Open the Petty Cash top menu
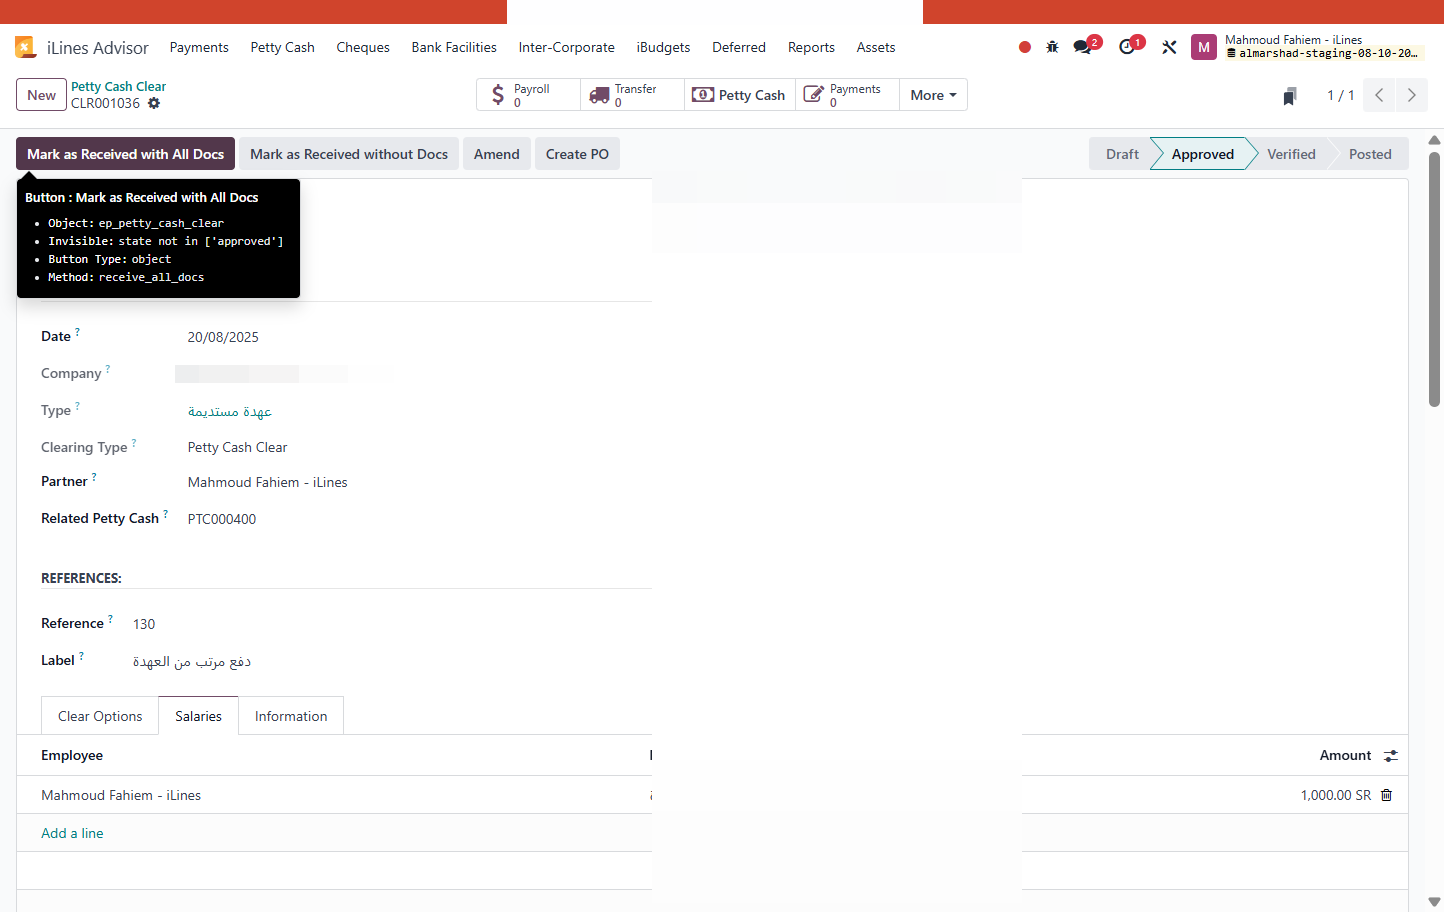1444x912 pixels. (283, 47)
